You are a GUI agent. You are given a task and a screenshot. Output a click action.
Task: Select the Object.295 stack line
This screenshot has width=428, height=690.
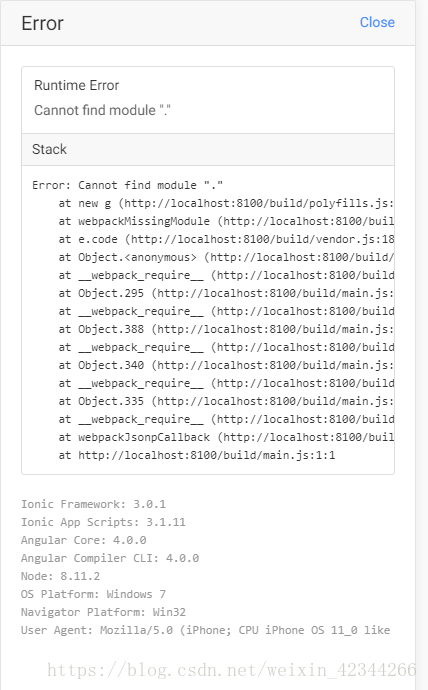(226, 294)
